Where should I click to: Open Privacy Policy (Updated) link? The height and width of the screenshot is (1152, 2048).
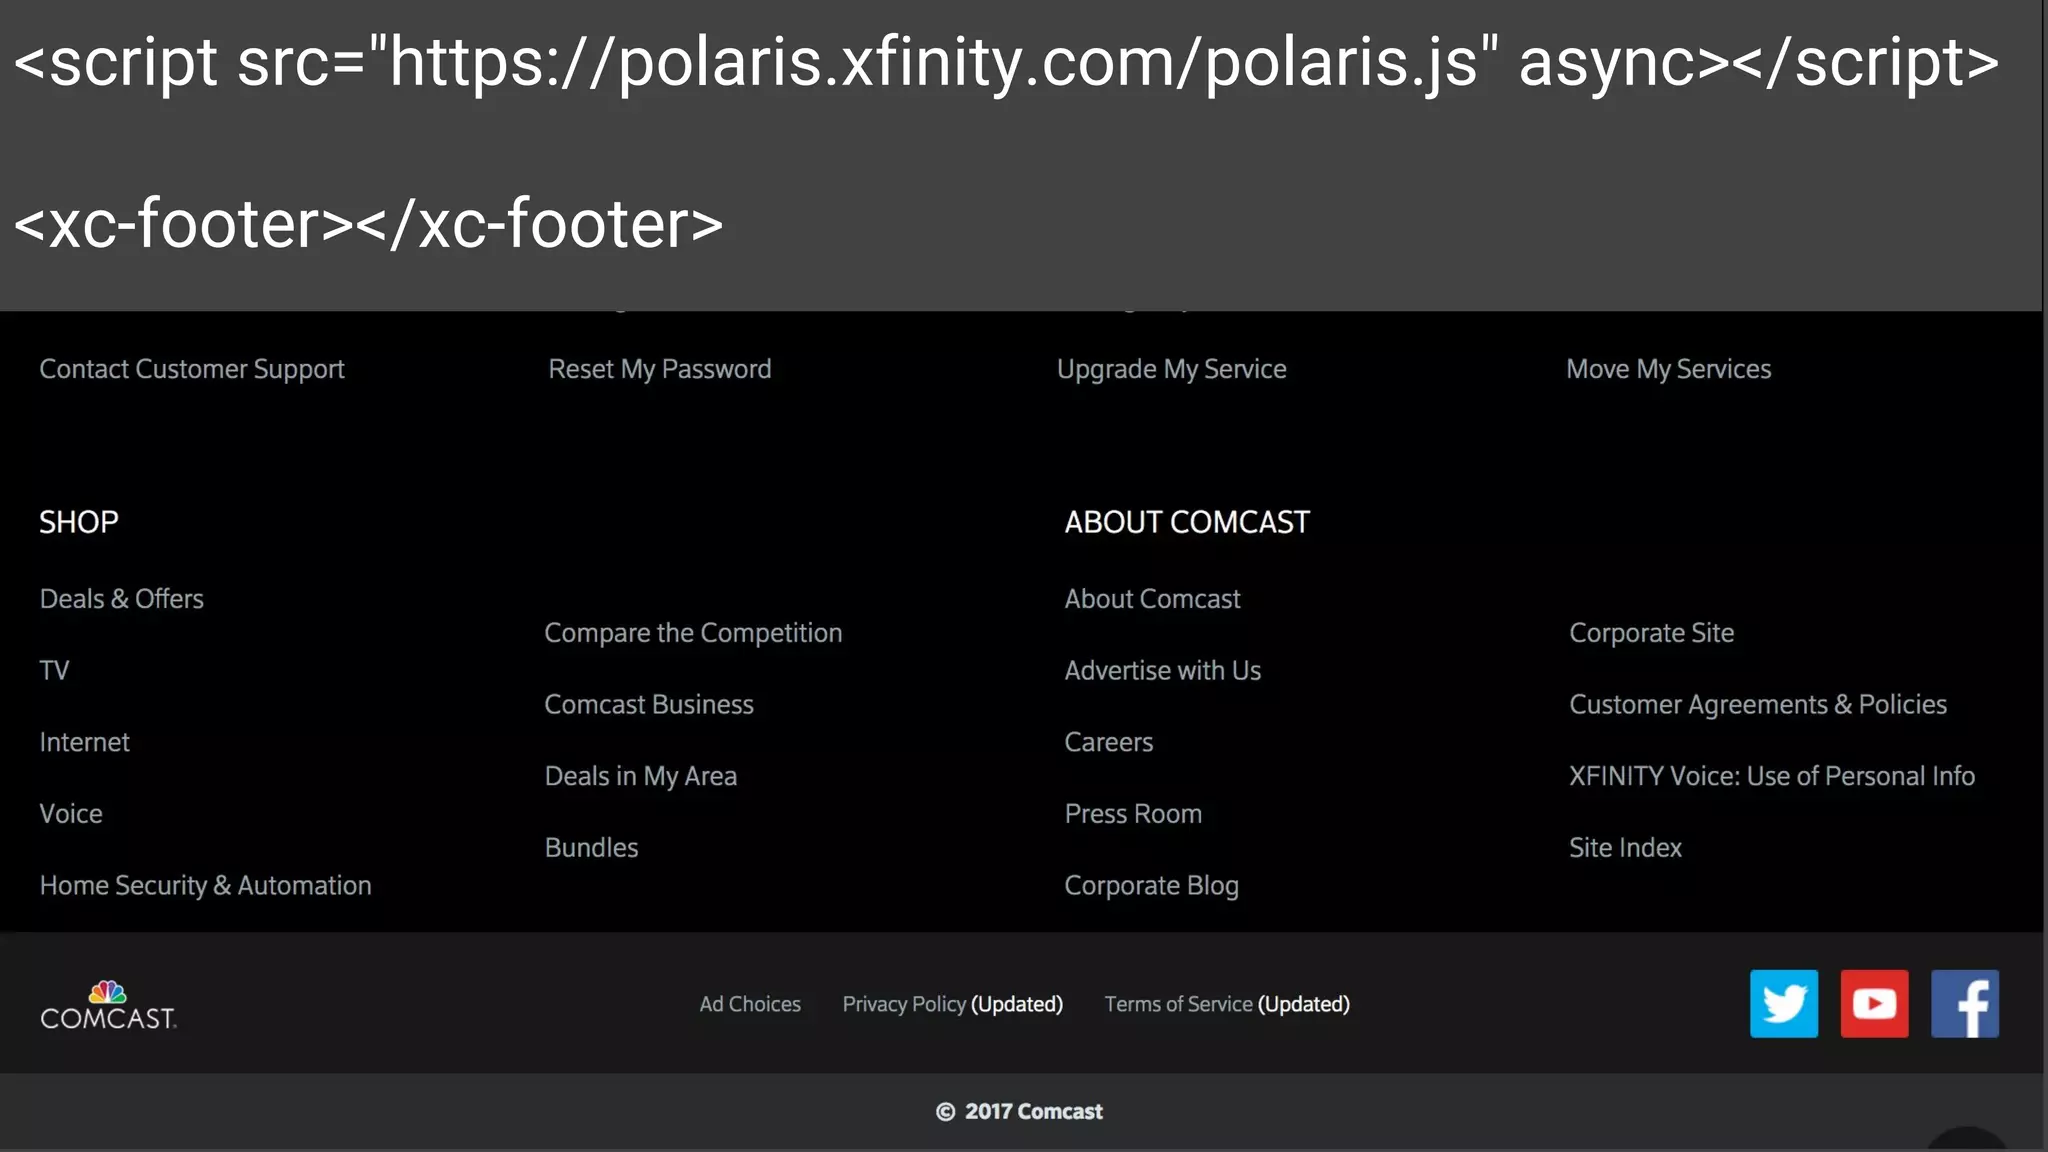pos(952,1004)
